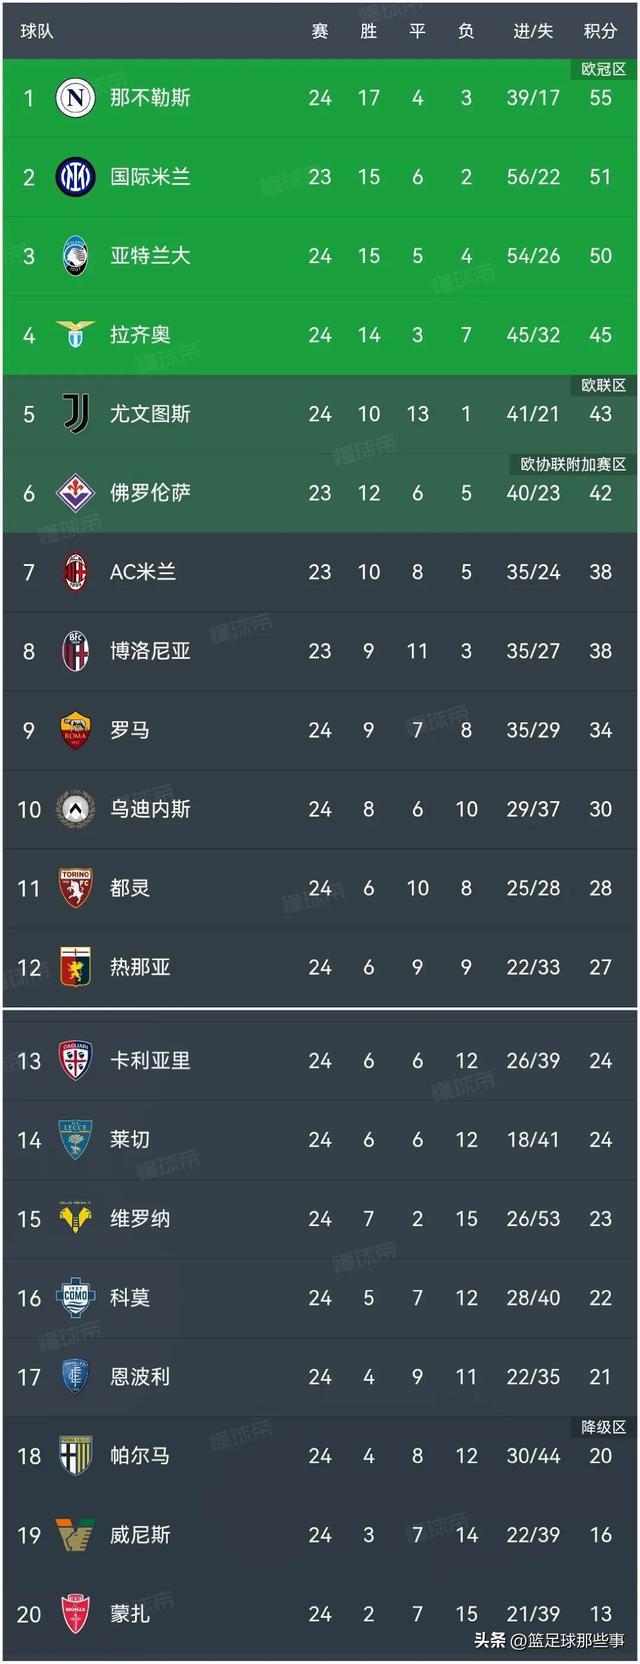Select the Inter Milan club badge

pyautogui.click(x=75, y=177)
